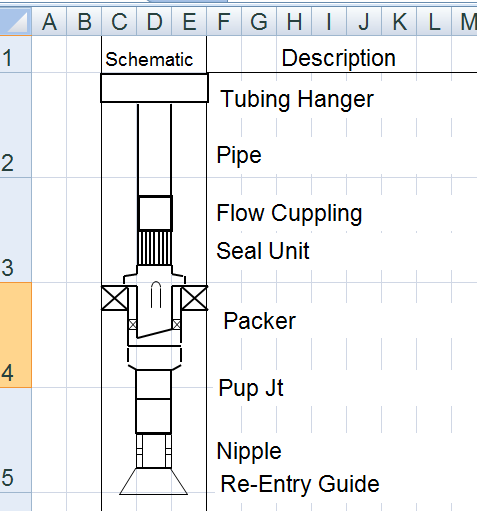This screenshot has height=511, width=477.
Task: Click the Select All corner triangle
Action: [x=16, y=22]
